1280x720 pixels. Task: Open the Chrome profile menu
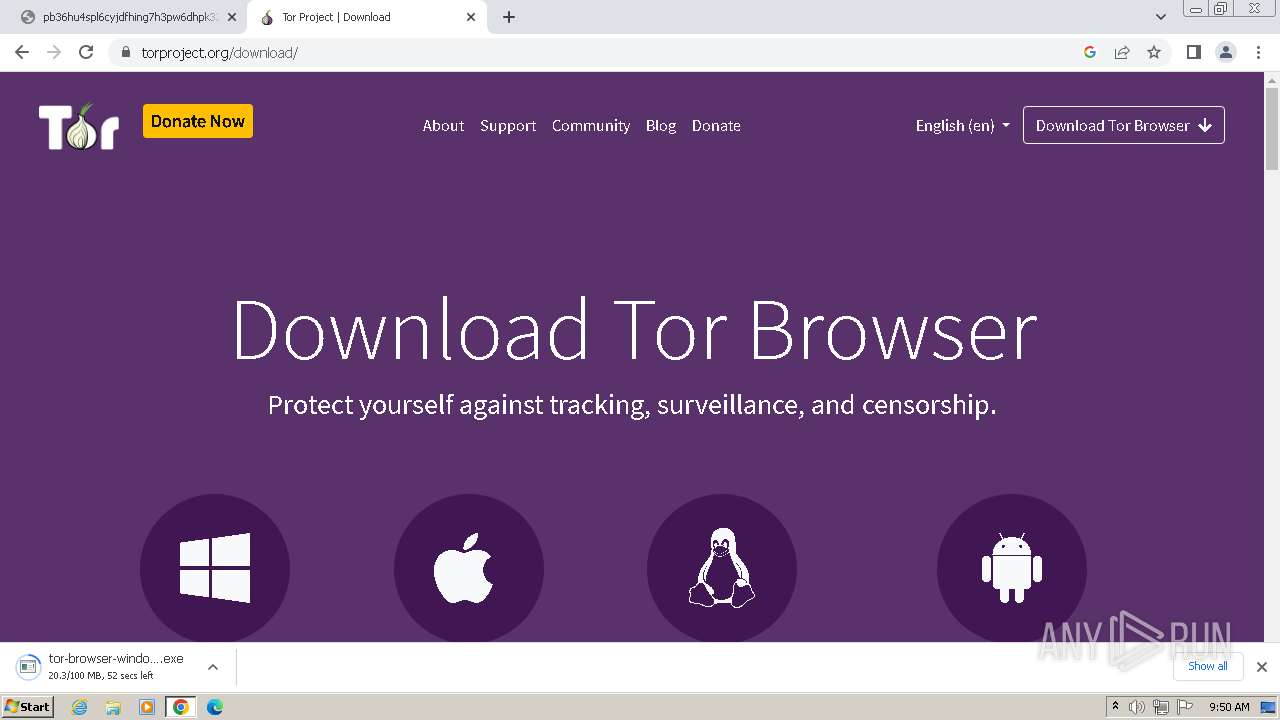tap(1226, 52)
